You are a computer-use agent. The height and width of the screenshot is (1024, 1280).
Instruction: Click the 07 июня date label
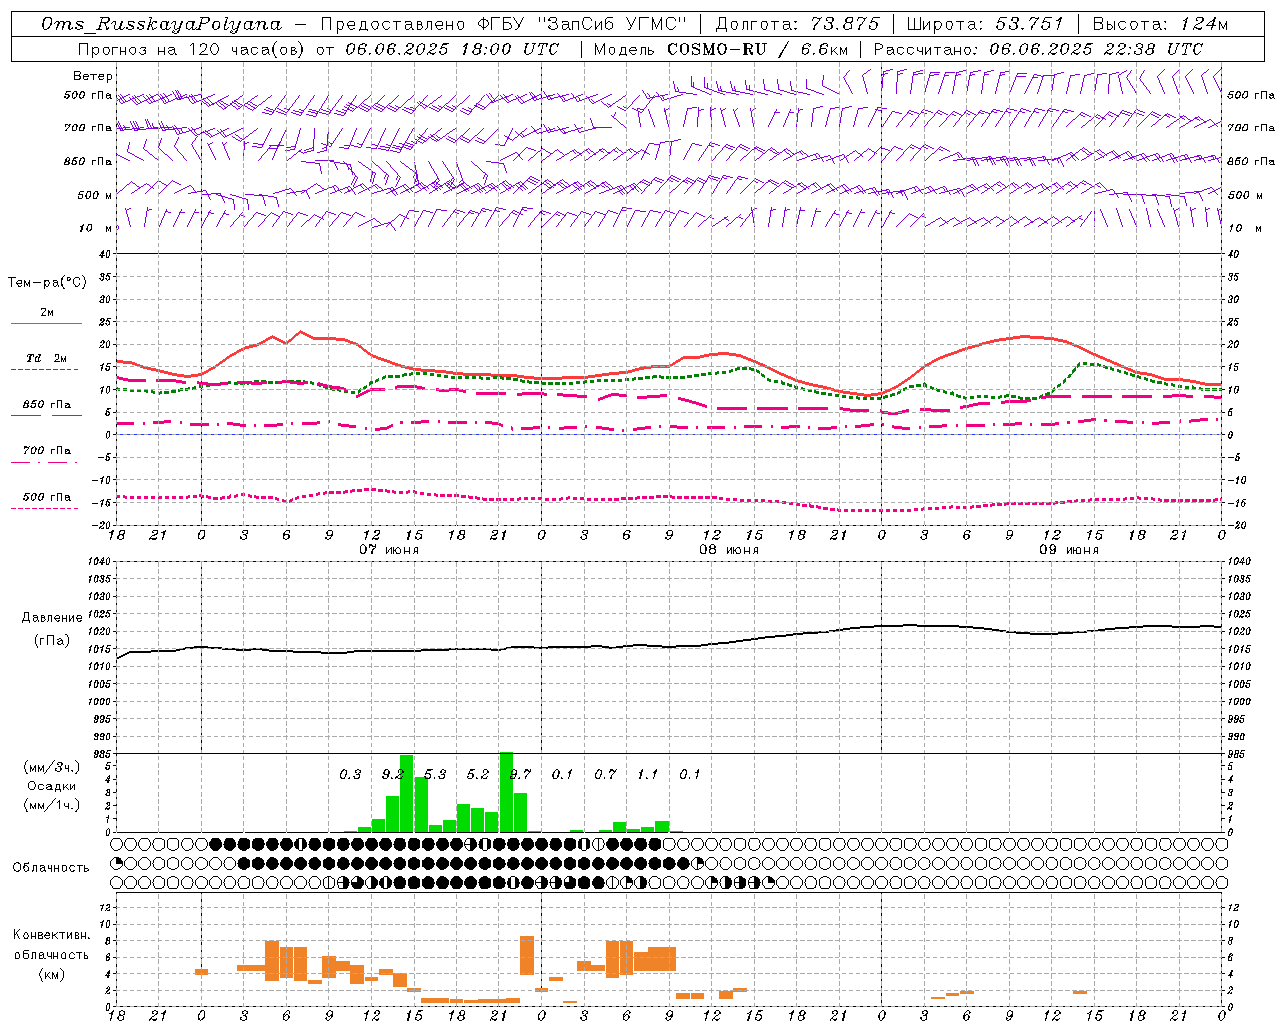[389, 550]
